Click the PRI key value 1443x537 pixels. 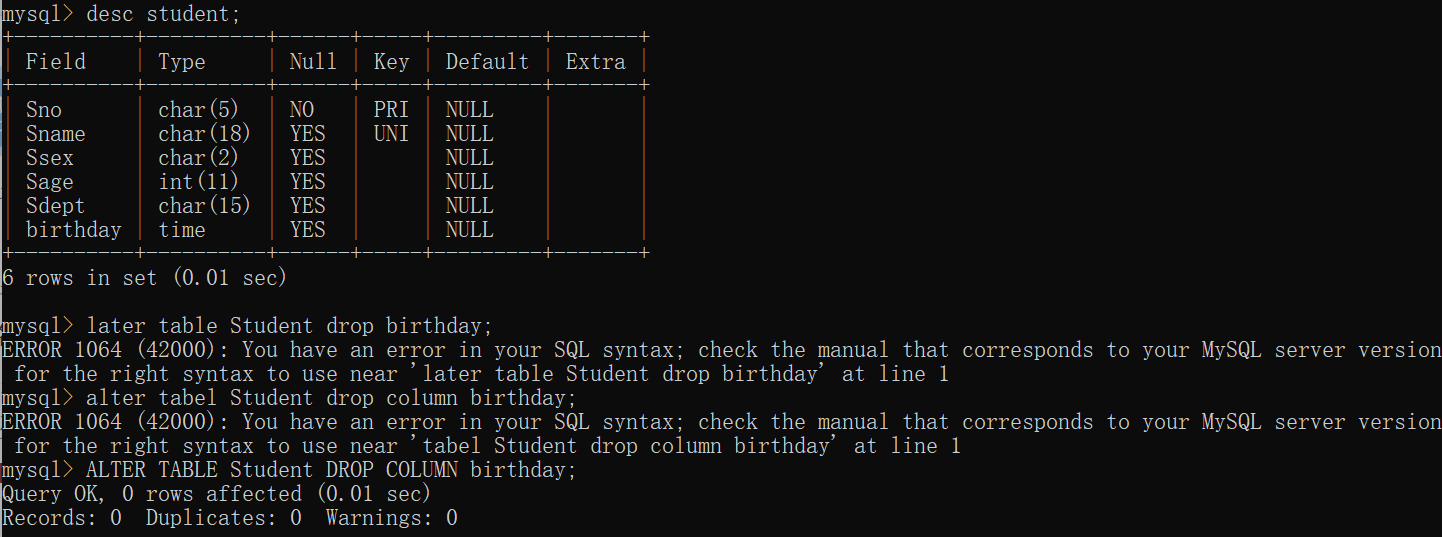(x=391, y=110)
